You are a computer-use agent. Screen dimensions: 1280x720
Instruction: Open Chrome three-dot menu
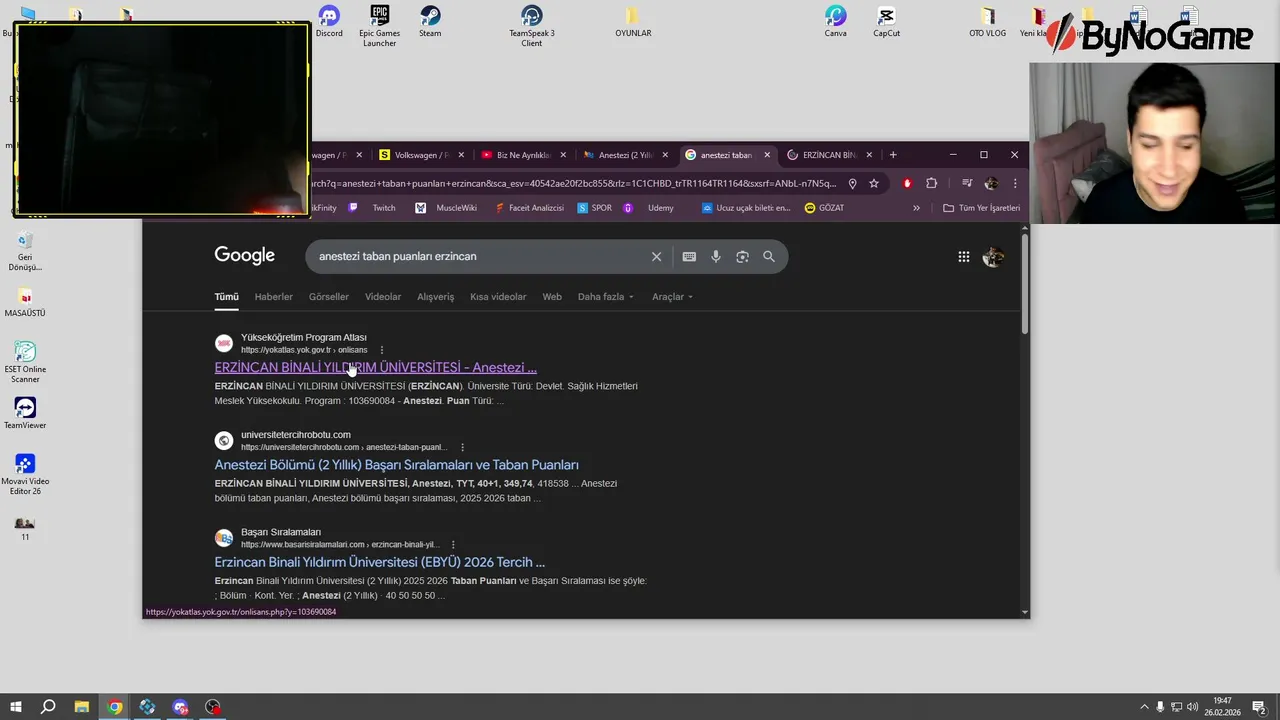(1015, 183)
